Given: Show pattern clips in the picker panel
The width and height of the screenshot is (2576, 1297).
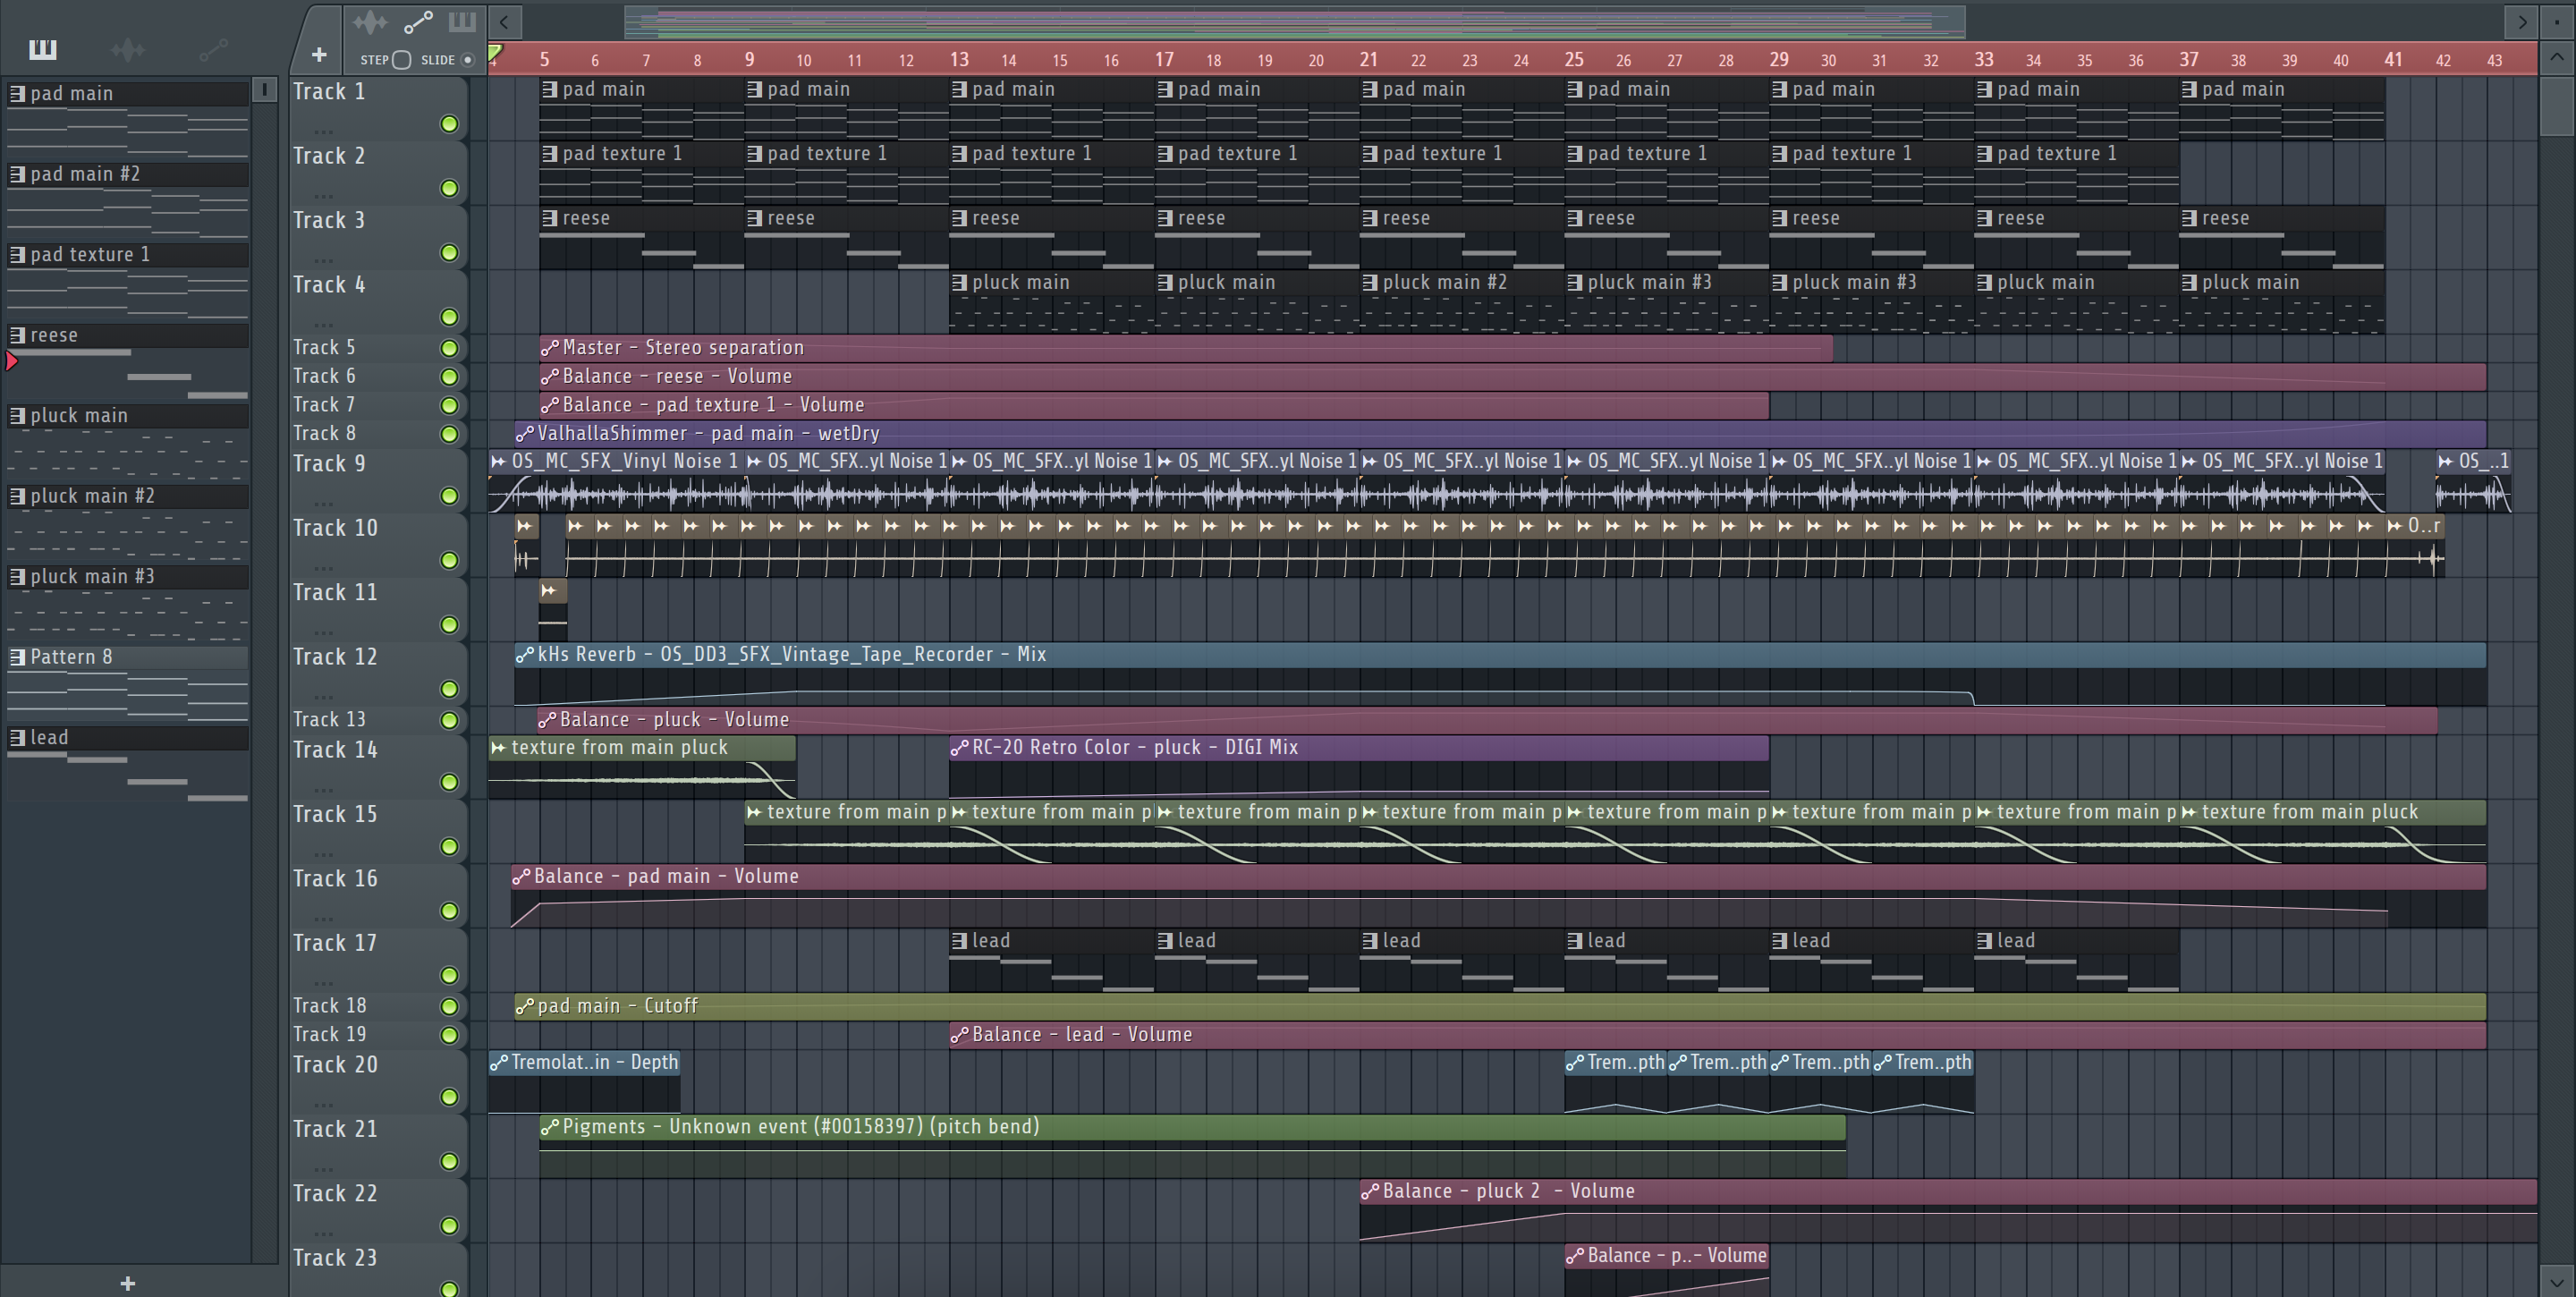Looking at the screenshot, I should (42, 49).
